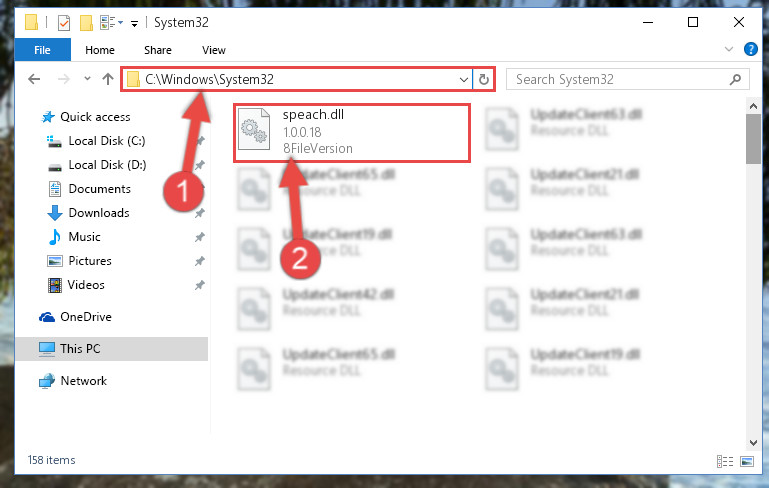Open the Help question mark icon
Image resolution: width=769 pixels, height=488 pixels.
coord(750,49)
